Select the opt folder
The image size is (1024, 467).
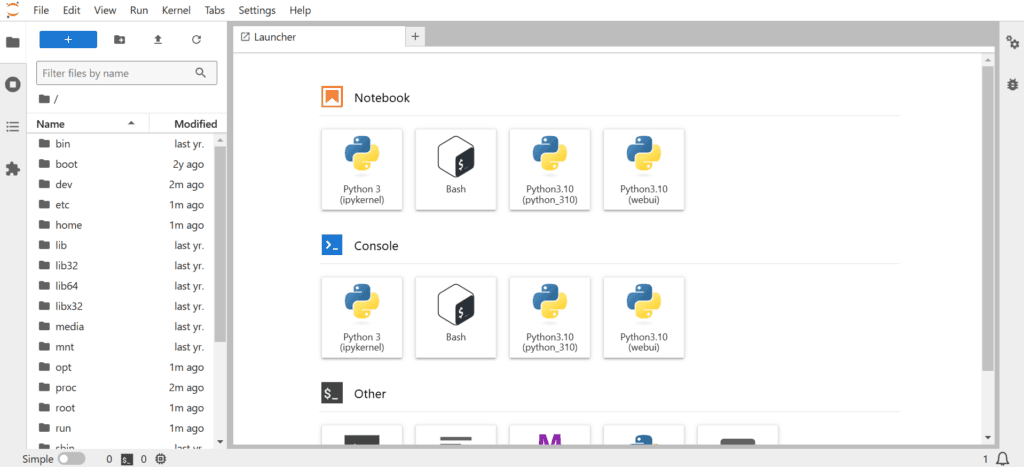coord(121,366)
